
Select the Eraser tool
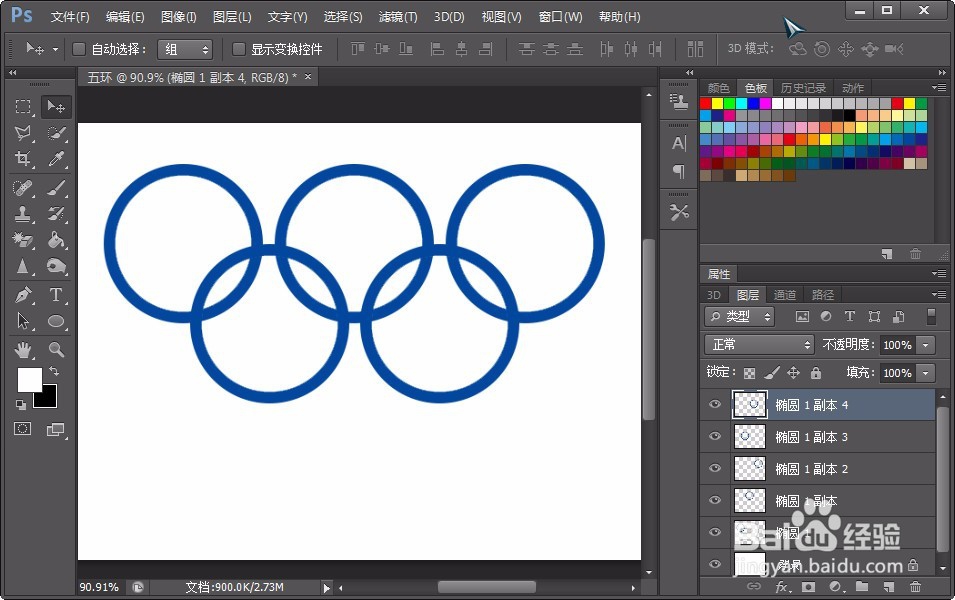click(23, 240)
